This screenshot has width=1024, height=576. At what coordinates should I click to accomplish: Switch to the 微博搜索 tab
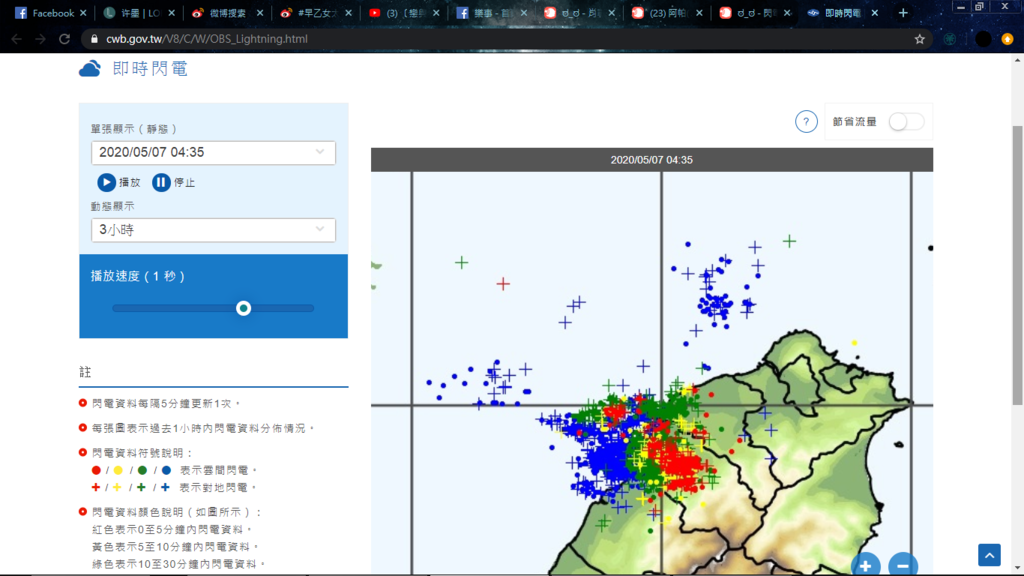[225, 12]
